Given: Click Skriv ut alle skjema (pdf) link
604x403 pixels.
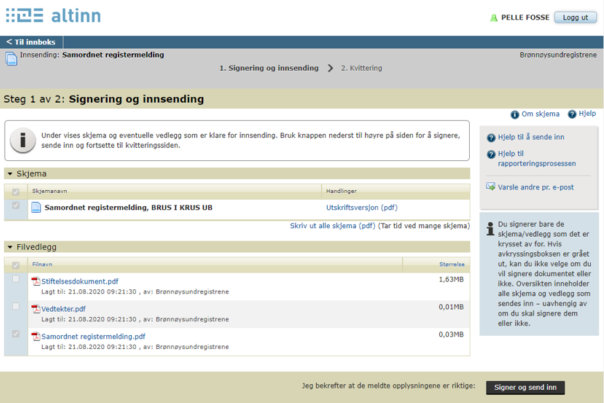Looking at the screenshot, I should 332,226.
